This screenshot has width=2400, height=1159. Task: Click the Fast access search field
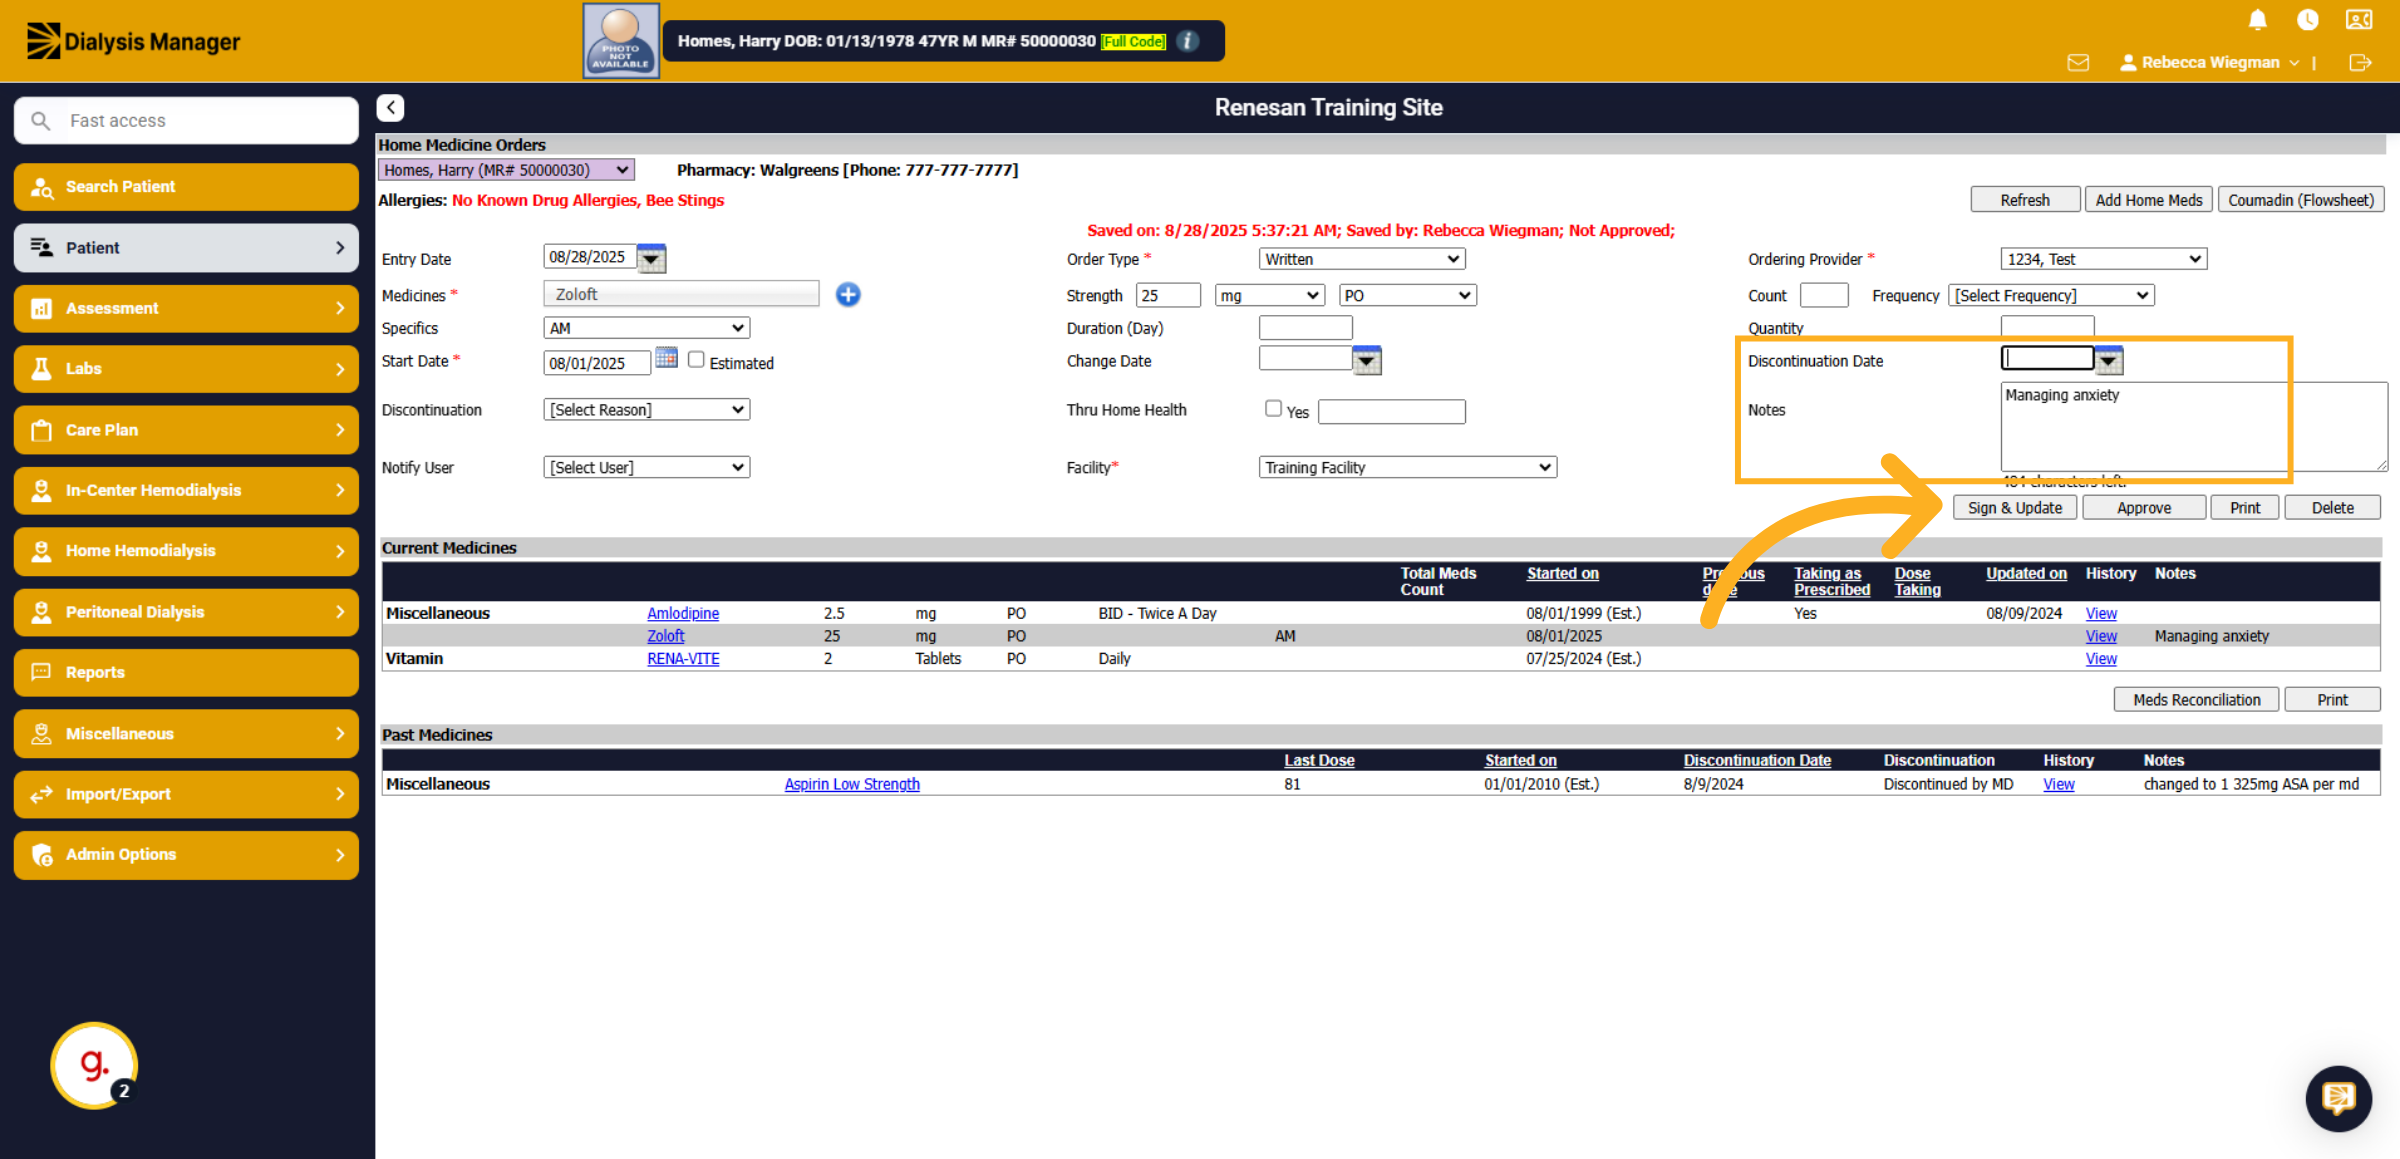tap(186, 121)
